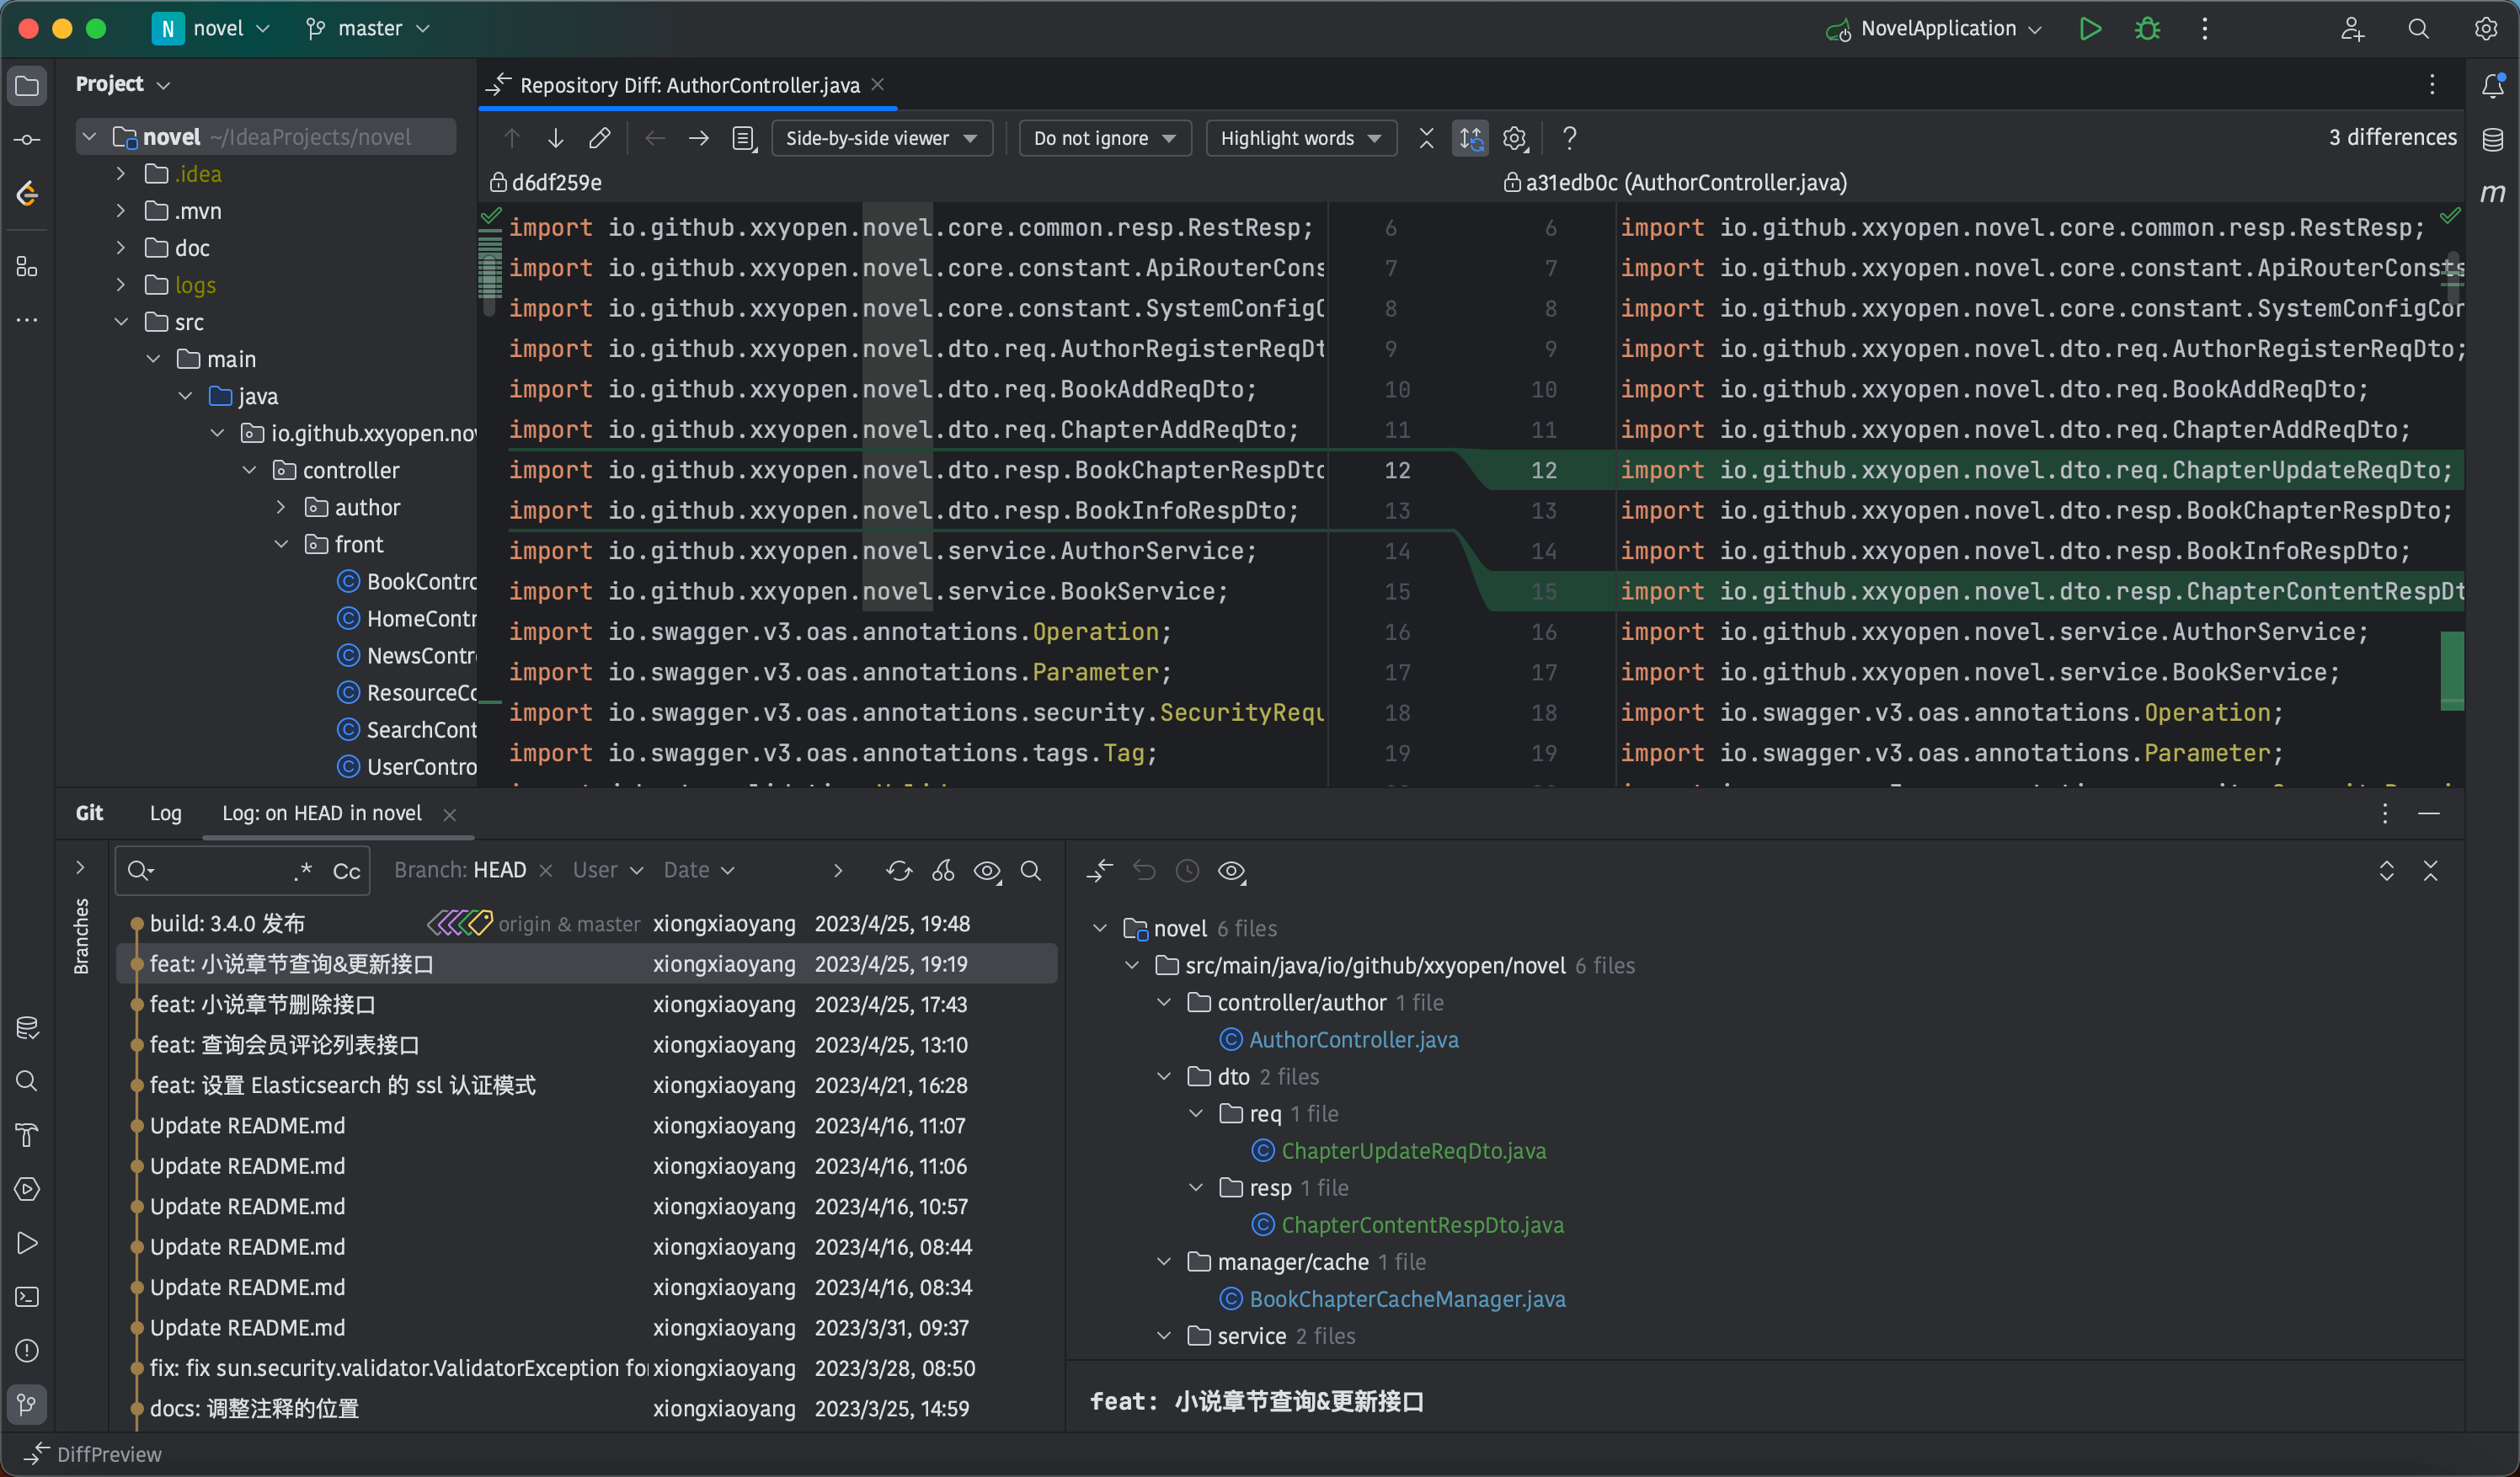Viewport: 2520px width, 1477px height.
Task: Toggle match case Cc in log search
Action: point(346,870)
